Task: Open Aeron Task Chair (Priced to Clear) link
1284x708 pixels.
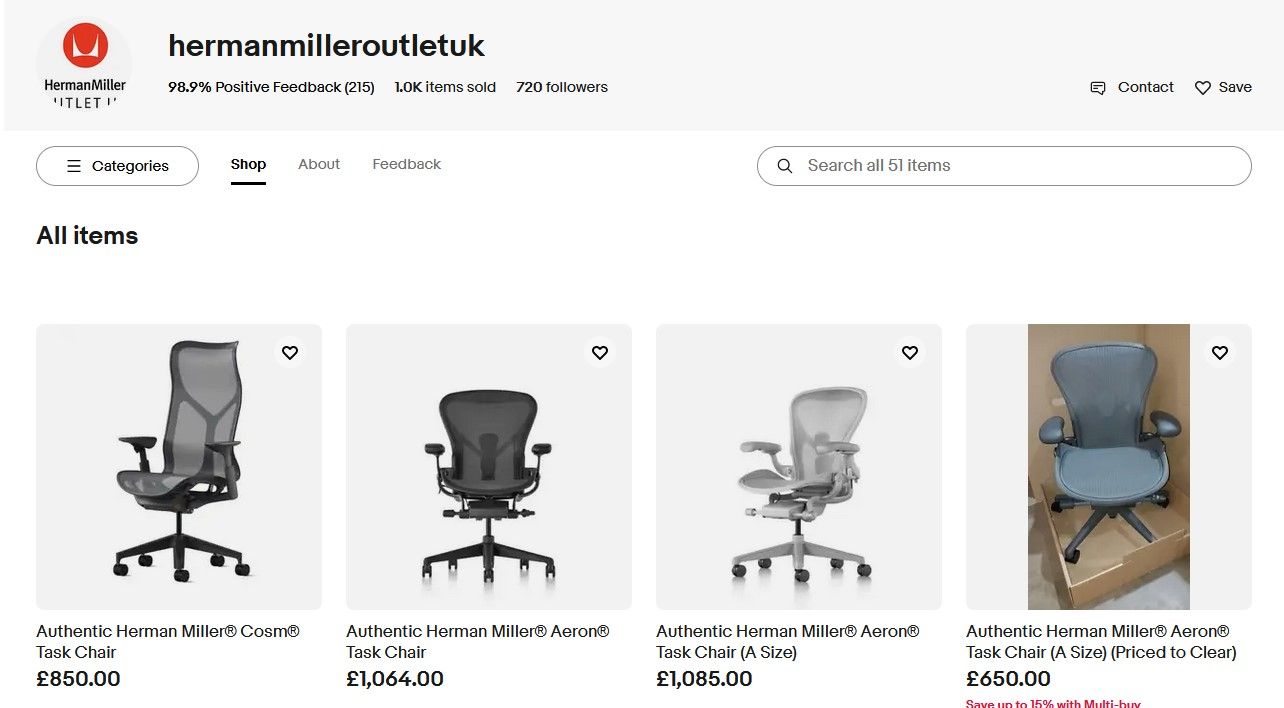Action: point(1101,642)
